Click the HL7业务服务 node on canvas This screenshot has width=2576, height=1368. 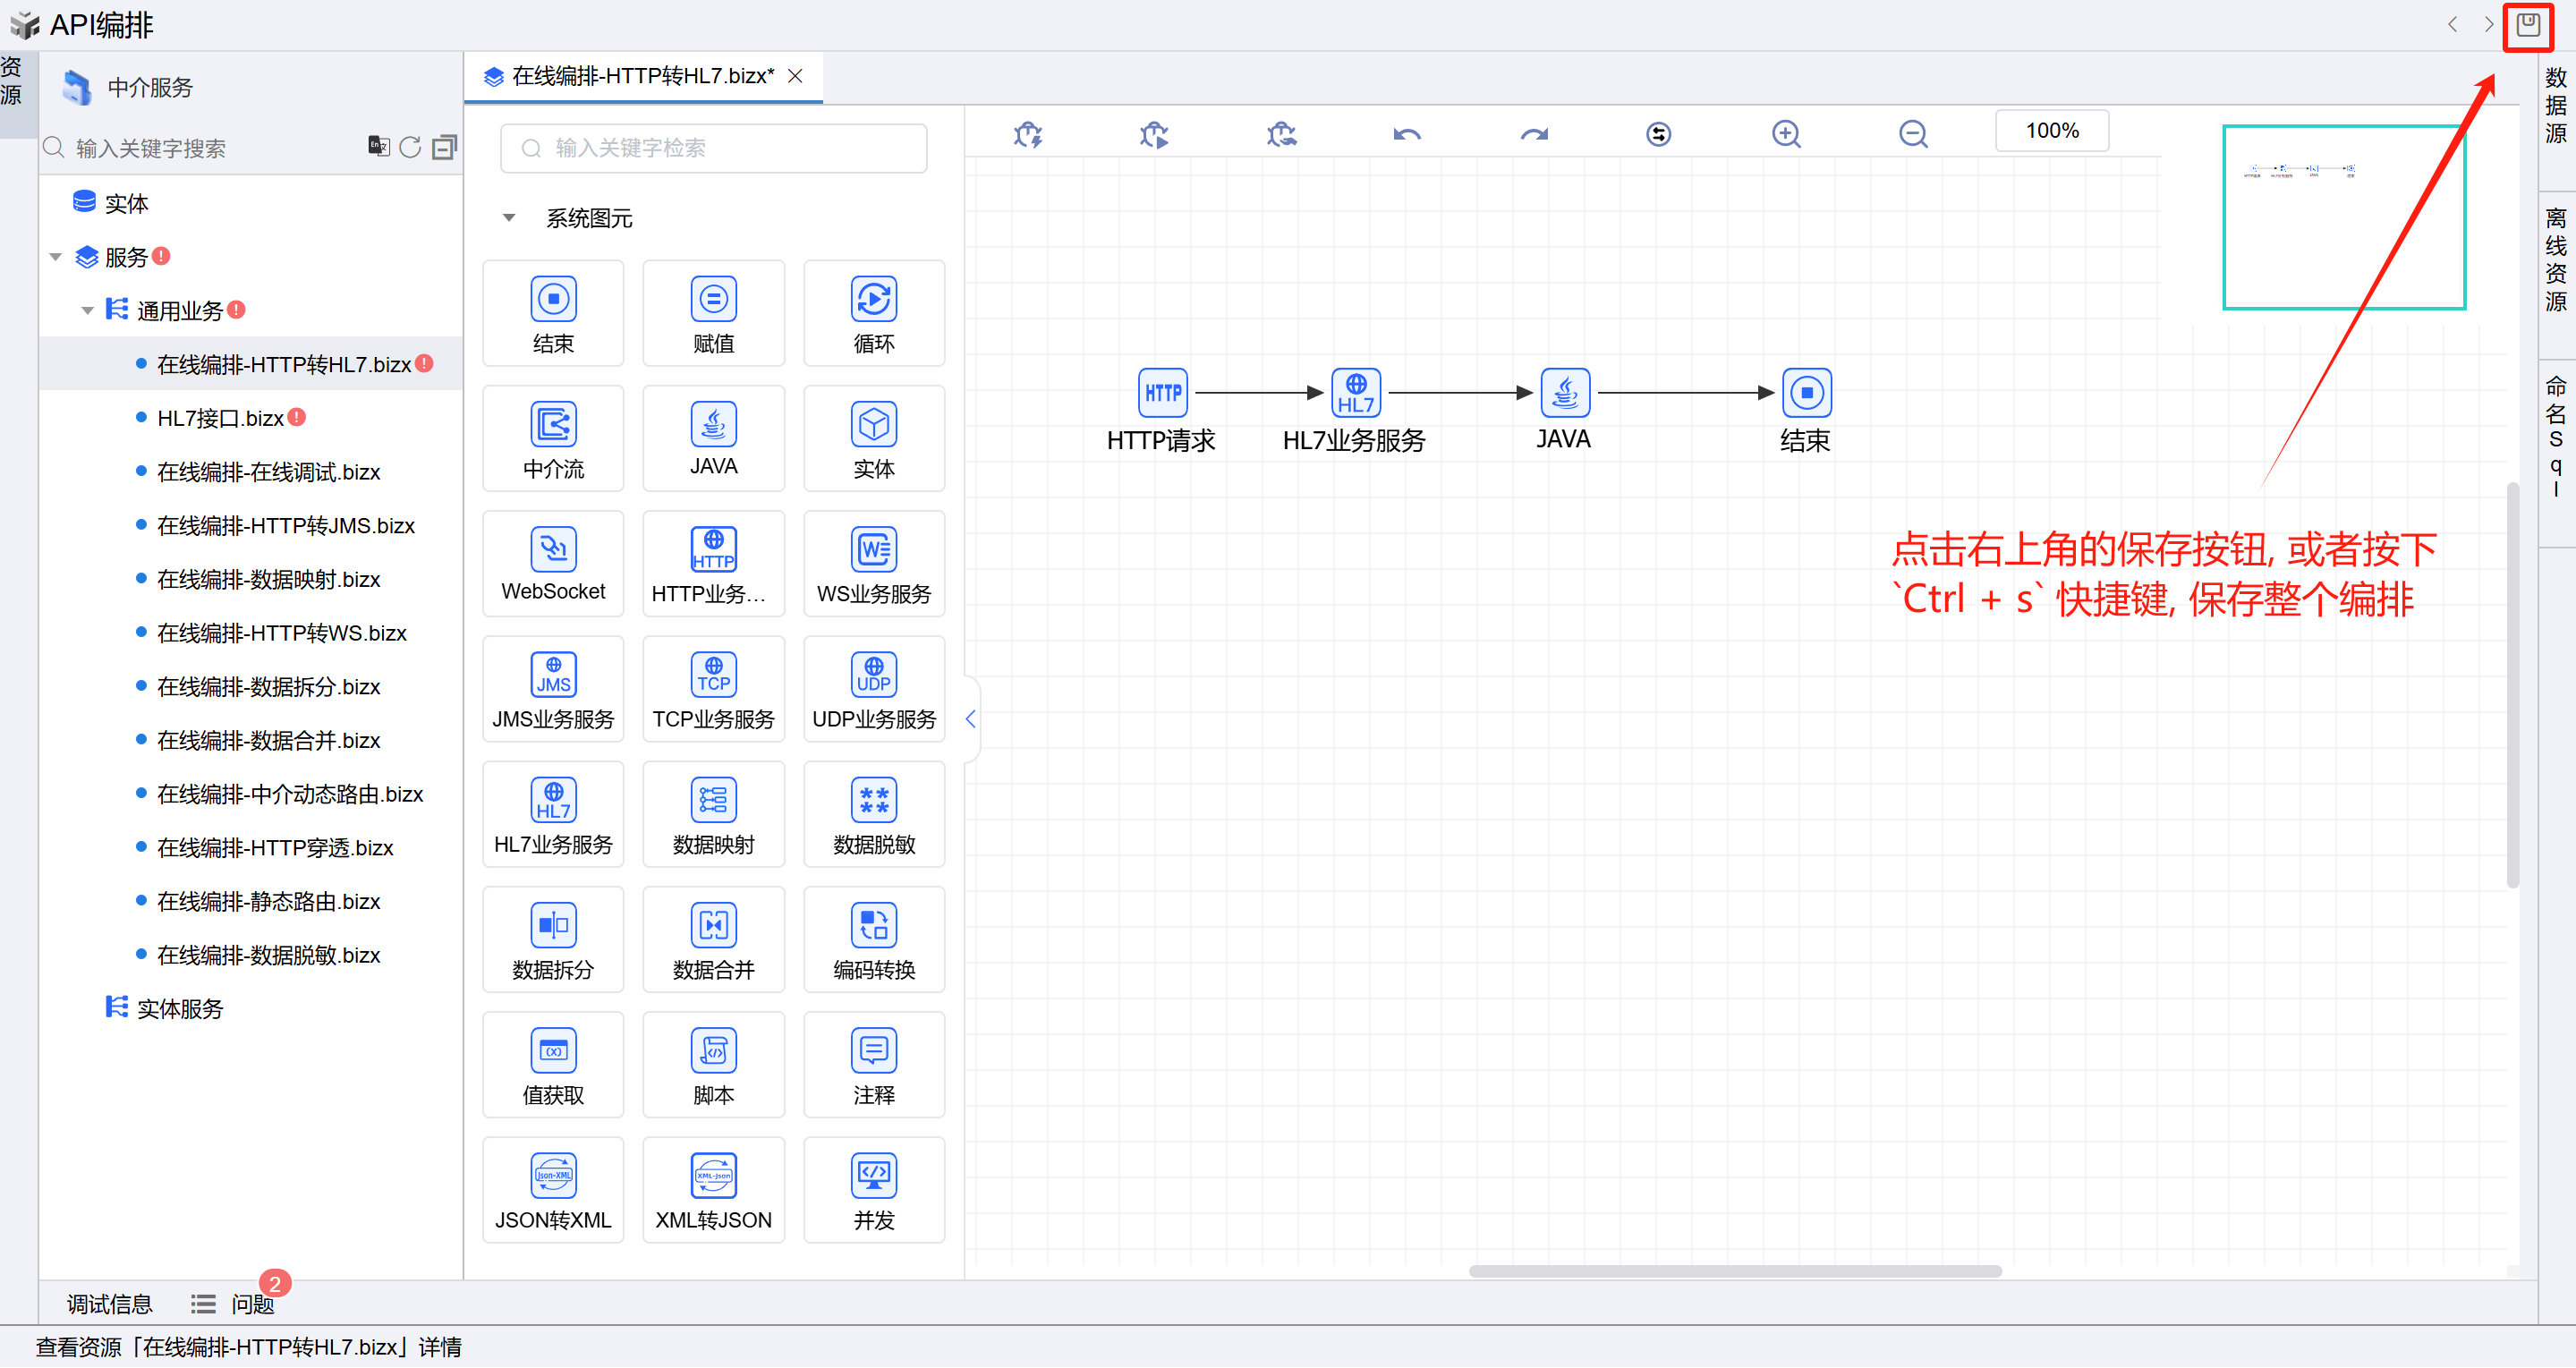(x=1355, y=393)
